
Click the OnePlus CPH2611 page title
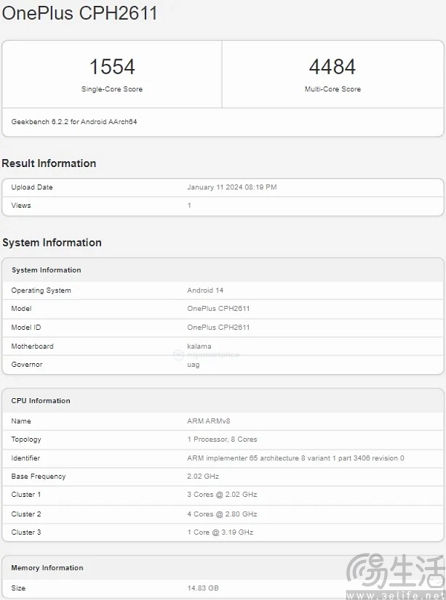(80, 13)
